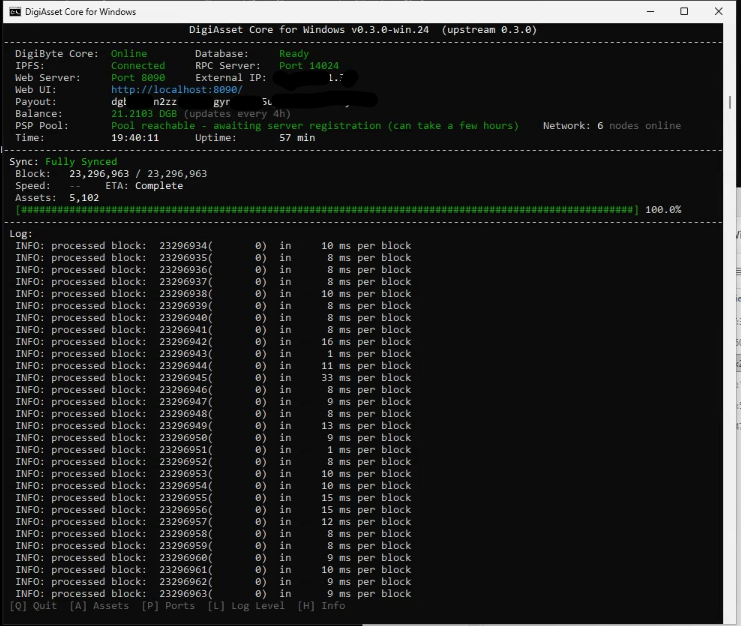Click the [L] Log Level option
The width and height of the screenshot is (741, 626).
[x=246, y=606]
